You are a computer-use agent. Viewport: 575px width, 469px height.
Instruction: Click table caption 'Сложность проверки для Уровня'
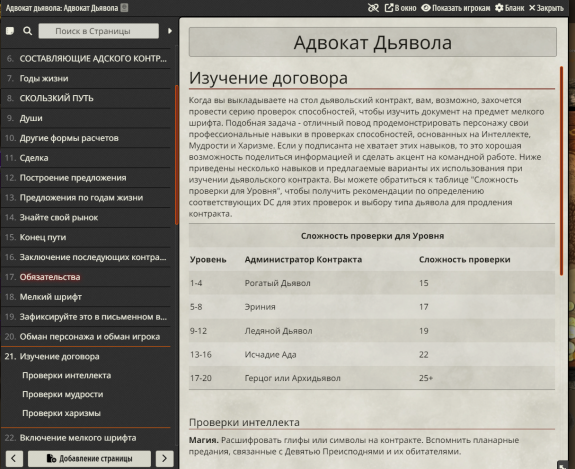[372, 236]
